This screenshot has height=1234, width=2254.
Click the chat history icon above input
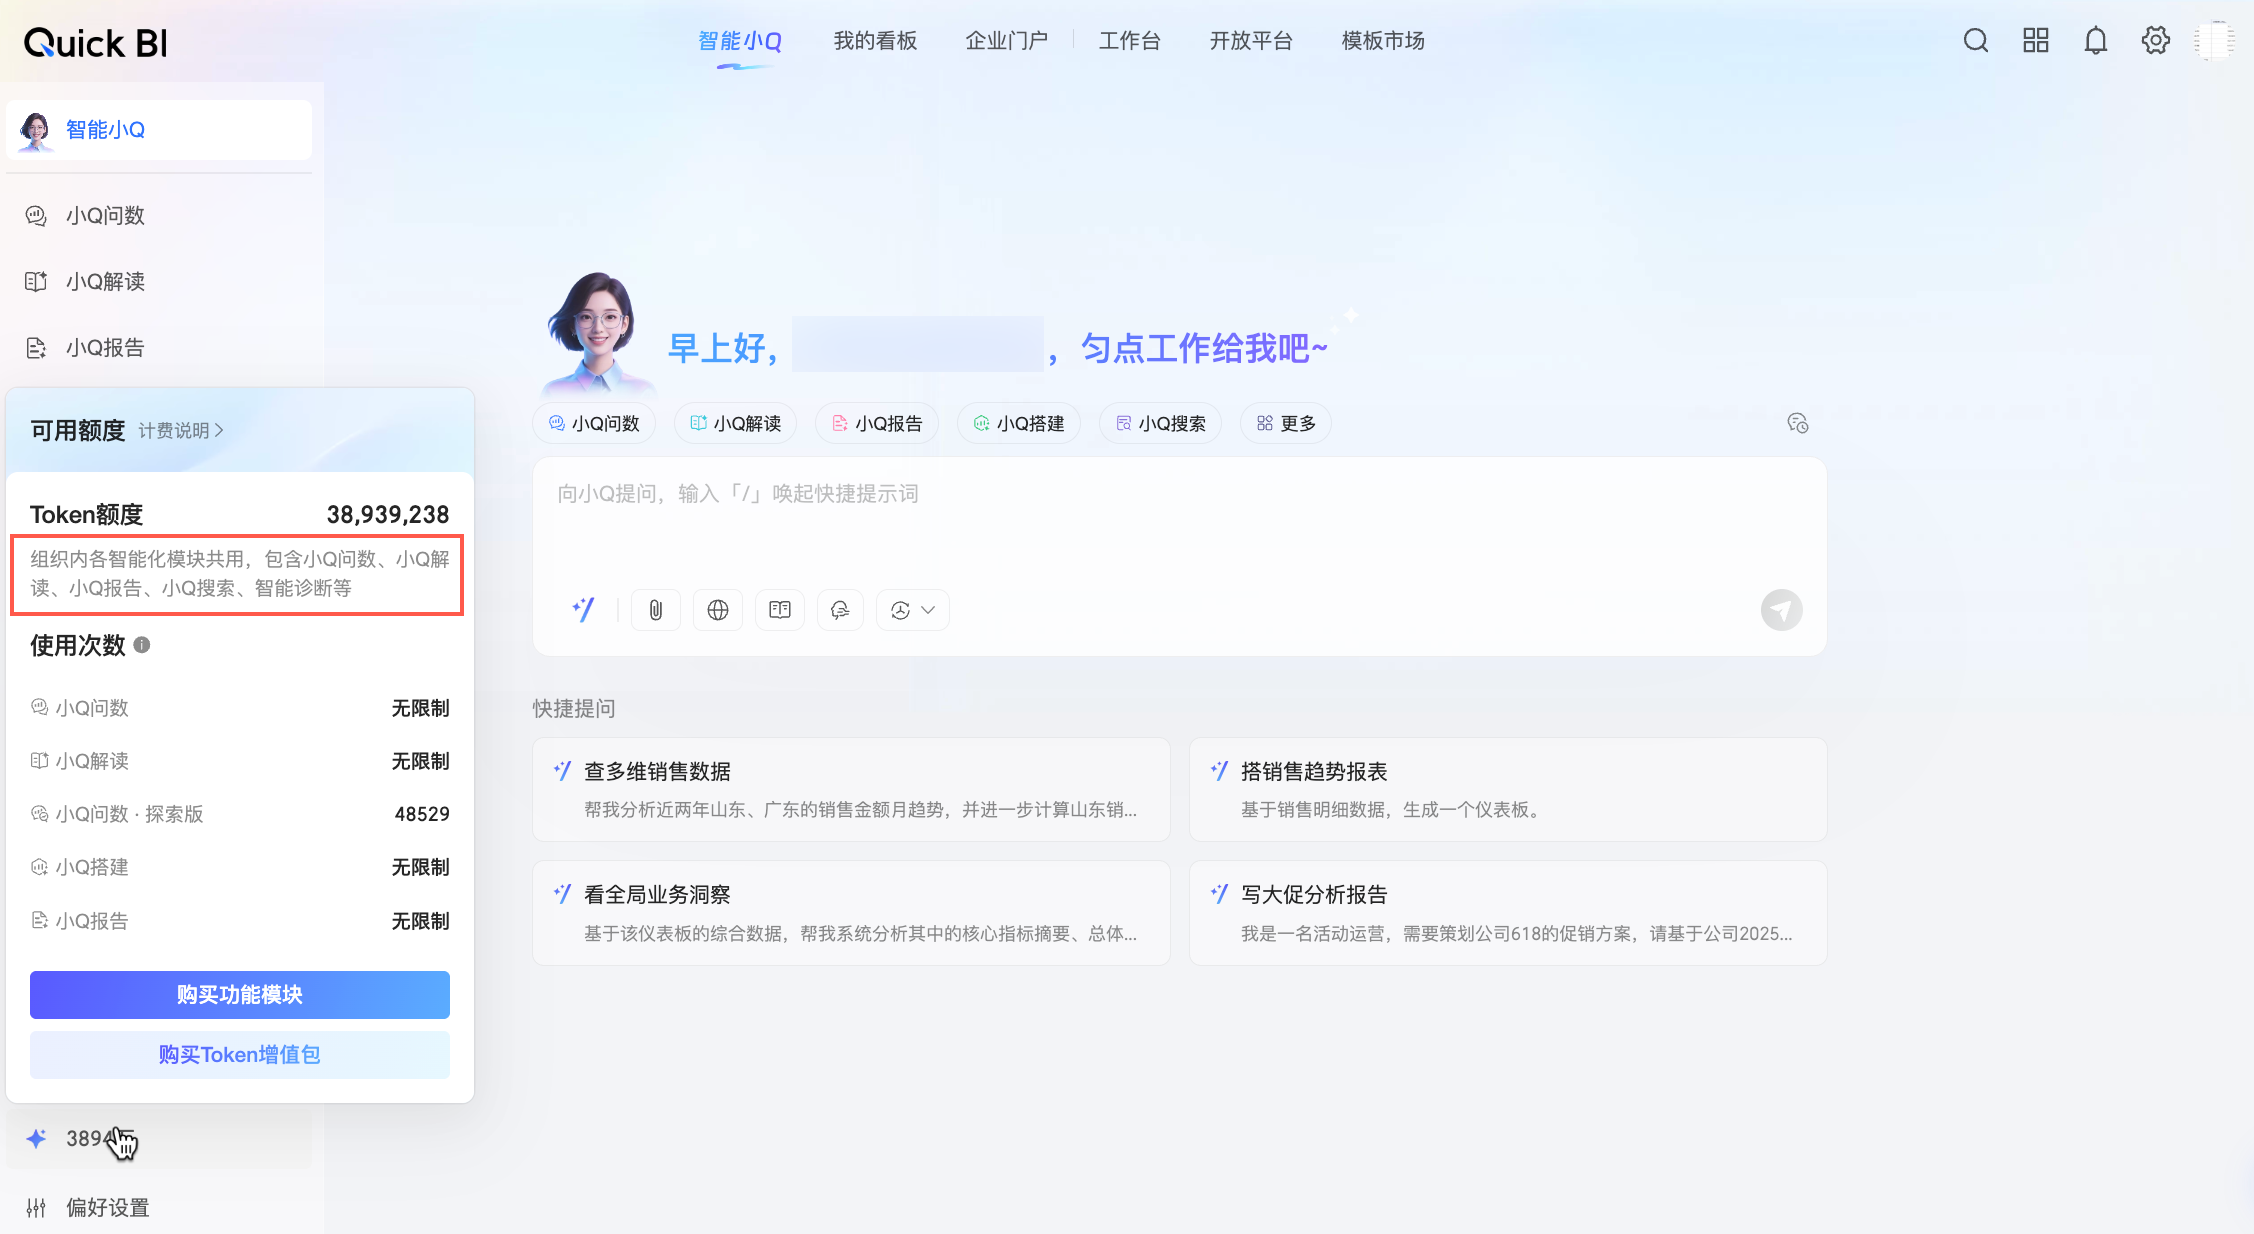click(1797, 424)
